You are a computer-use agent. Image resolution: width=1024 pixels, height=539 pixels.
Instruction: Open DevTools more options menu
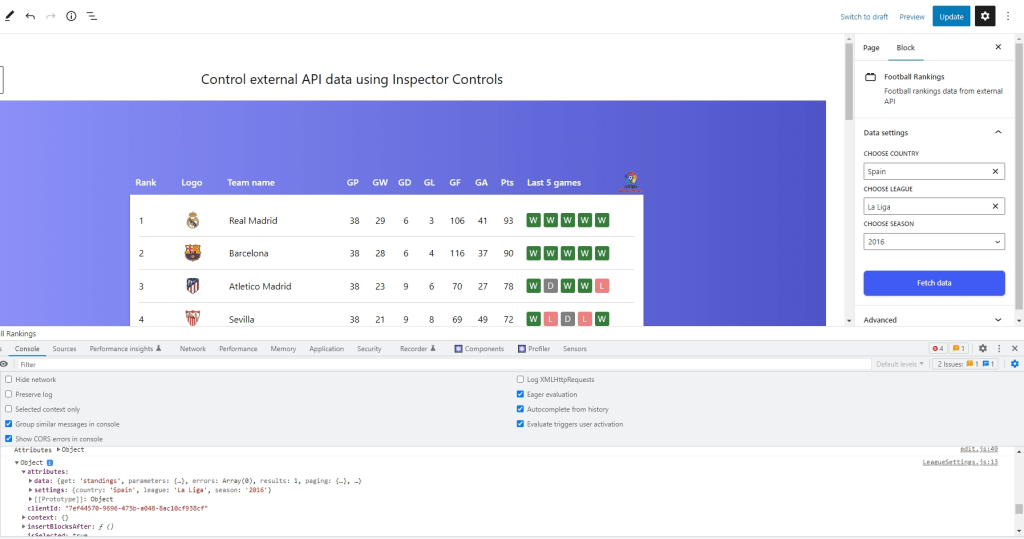point(999,349)
